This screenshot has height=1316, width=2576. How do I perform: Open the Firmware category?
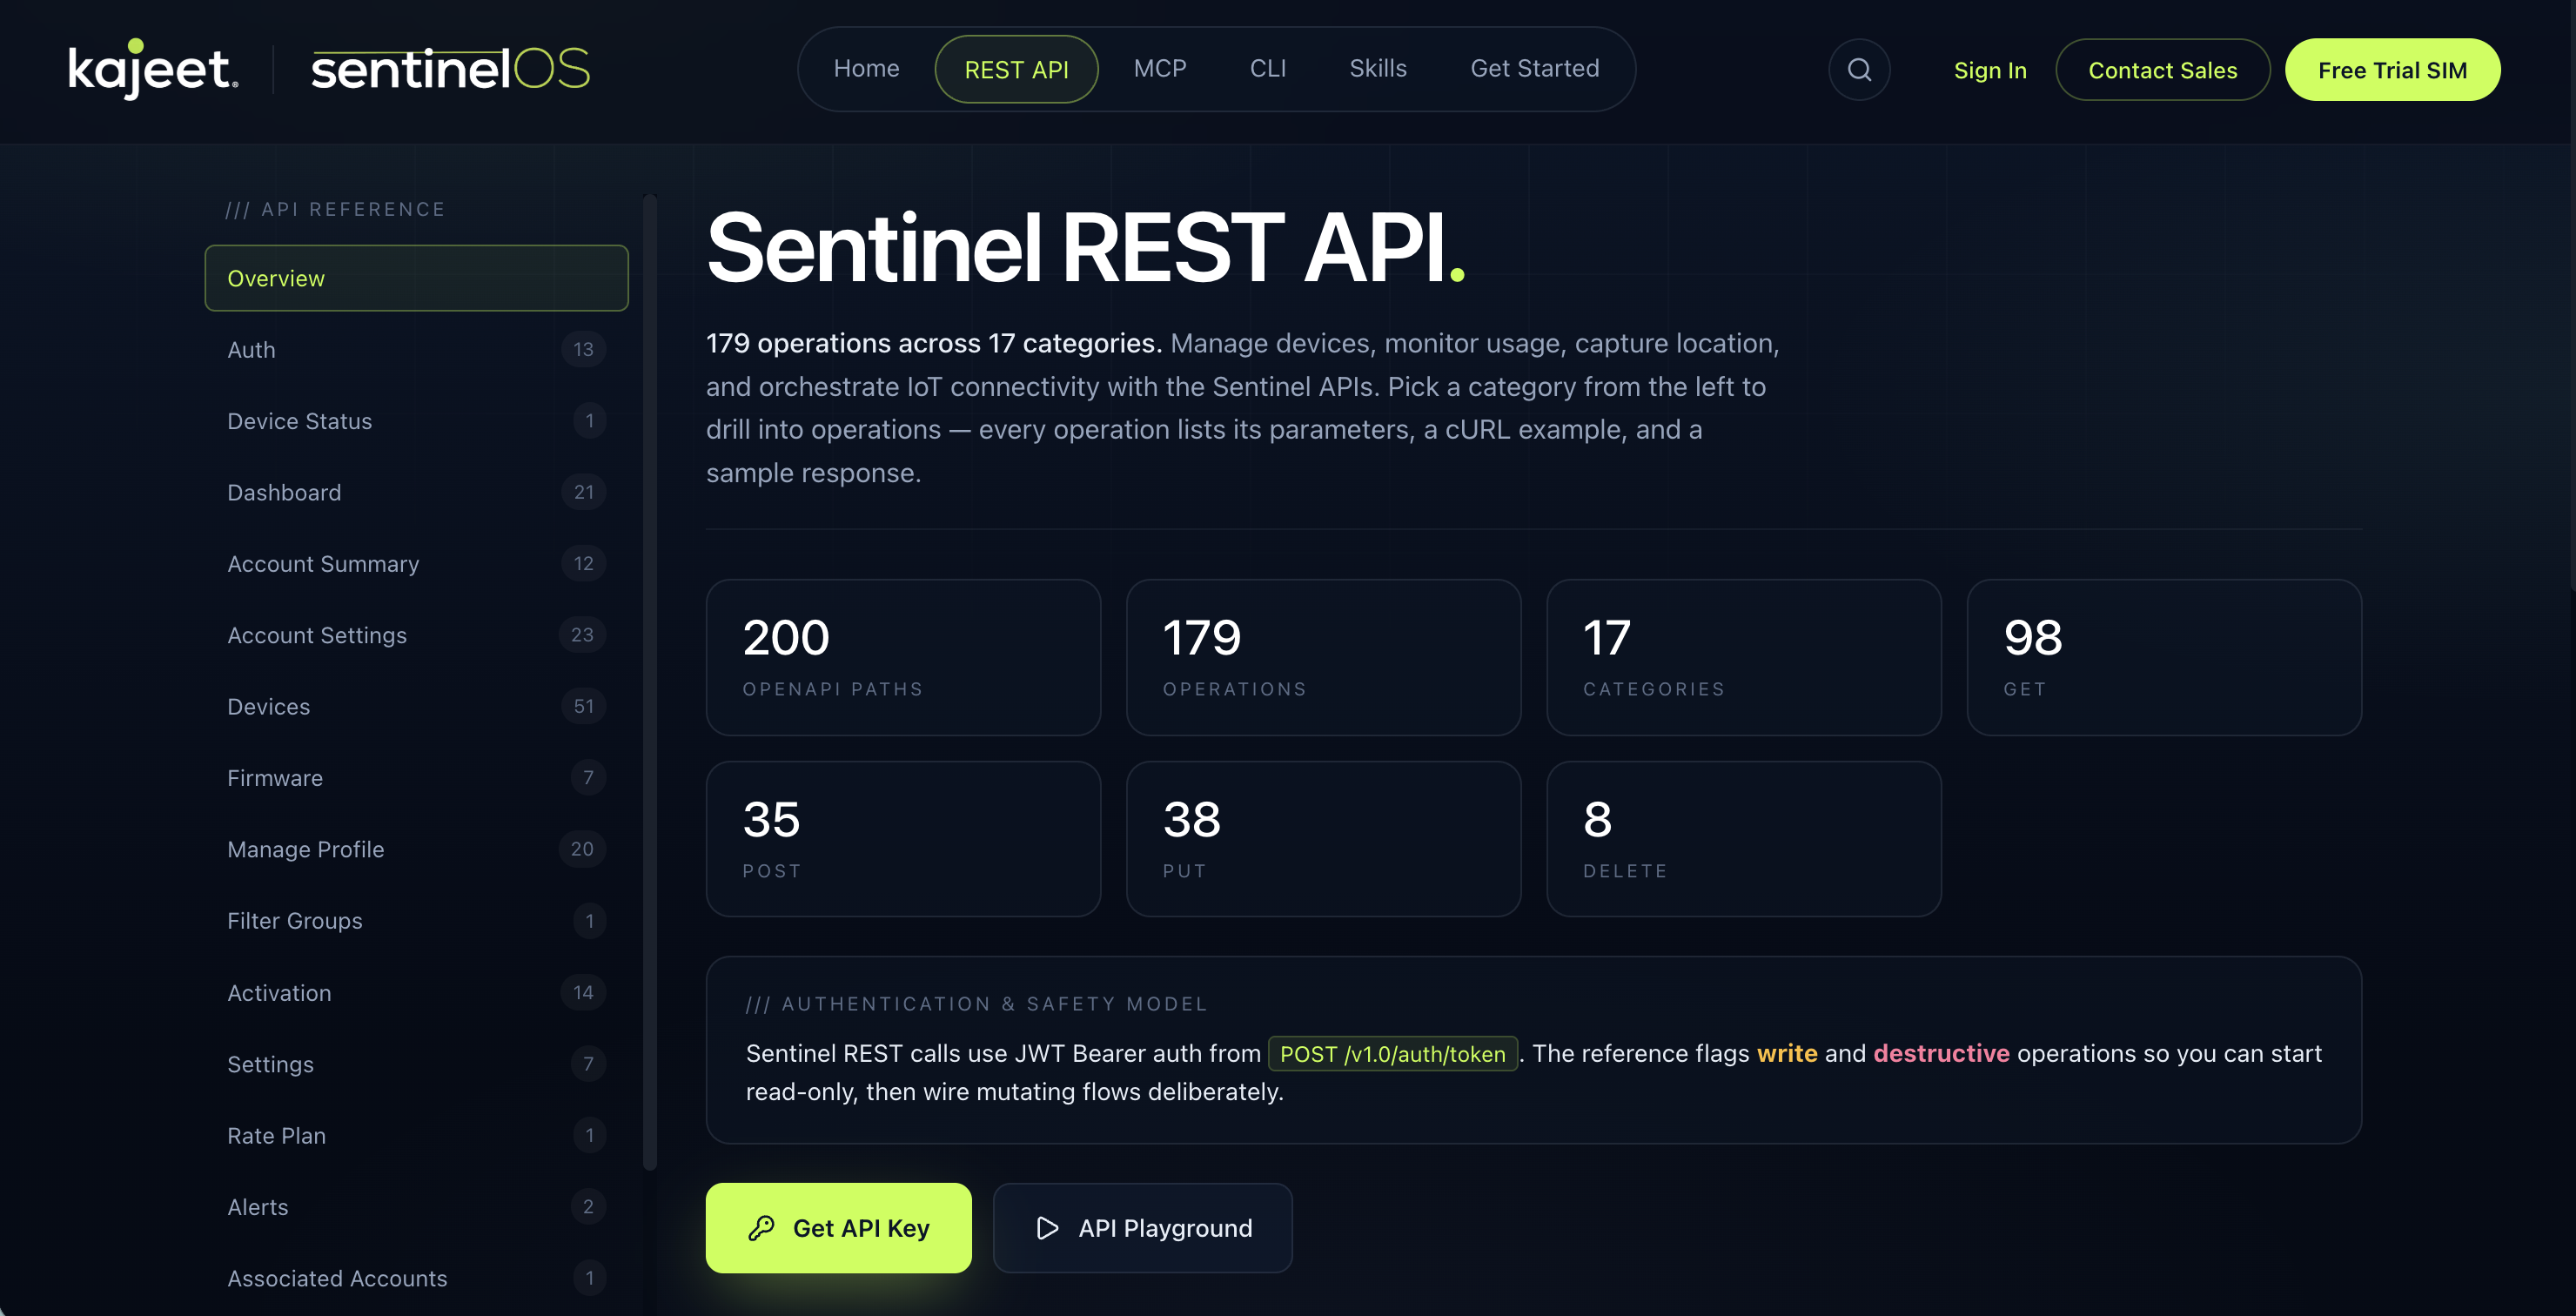point(416,778)
